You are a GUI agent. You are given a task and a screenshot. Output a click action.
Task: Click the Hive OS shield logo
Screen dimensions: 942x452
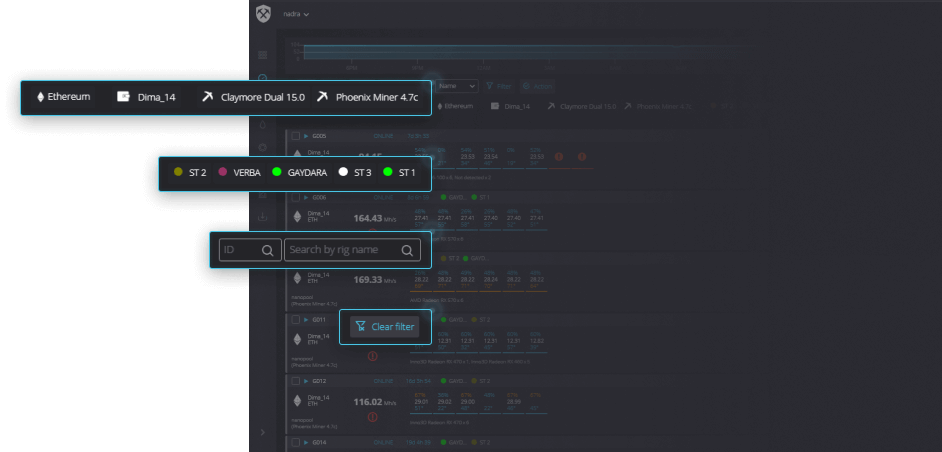263,14
